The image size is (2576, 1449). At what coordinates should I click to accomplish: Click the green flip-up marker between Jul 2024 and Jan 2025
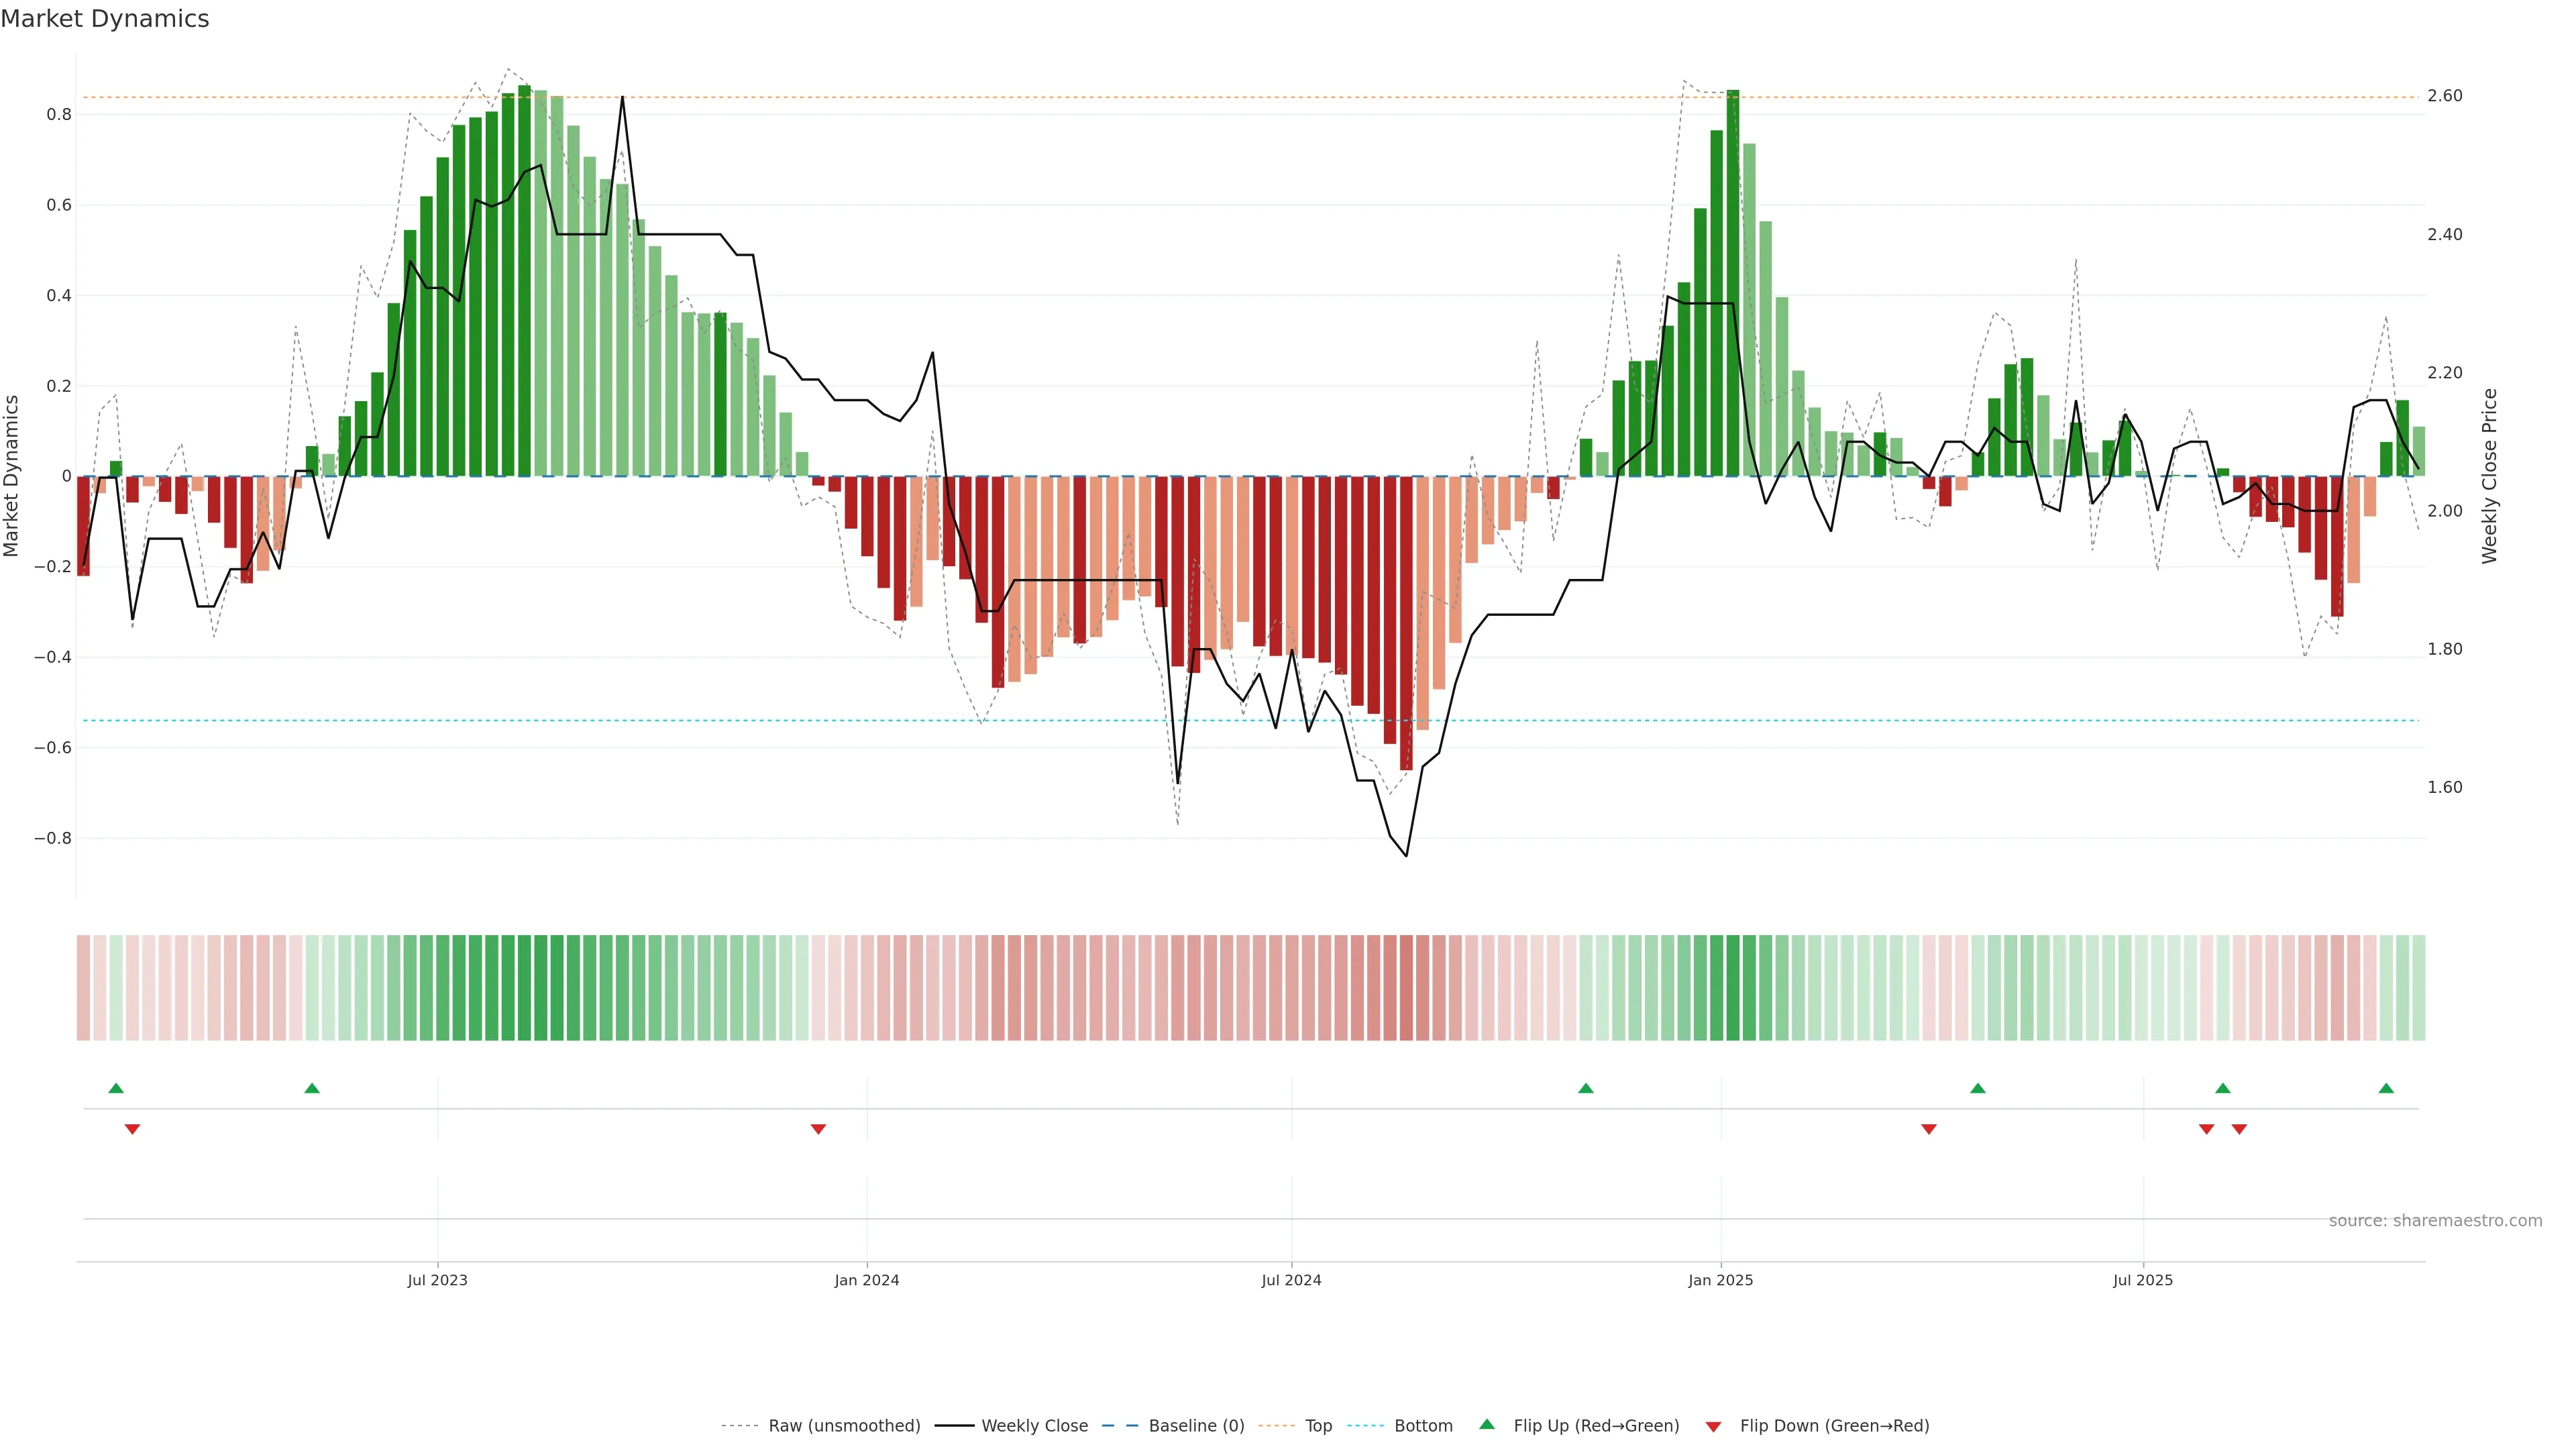pyautogui.click(x=1585, y=1088)
